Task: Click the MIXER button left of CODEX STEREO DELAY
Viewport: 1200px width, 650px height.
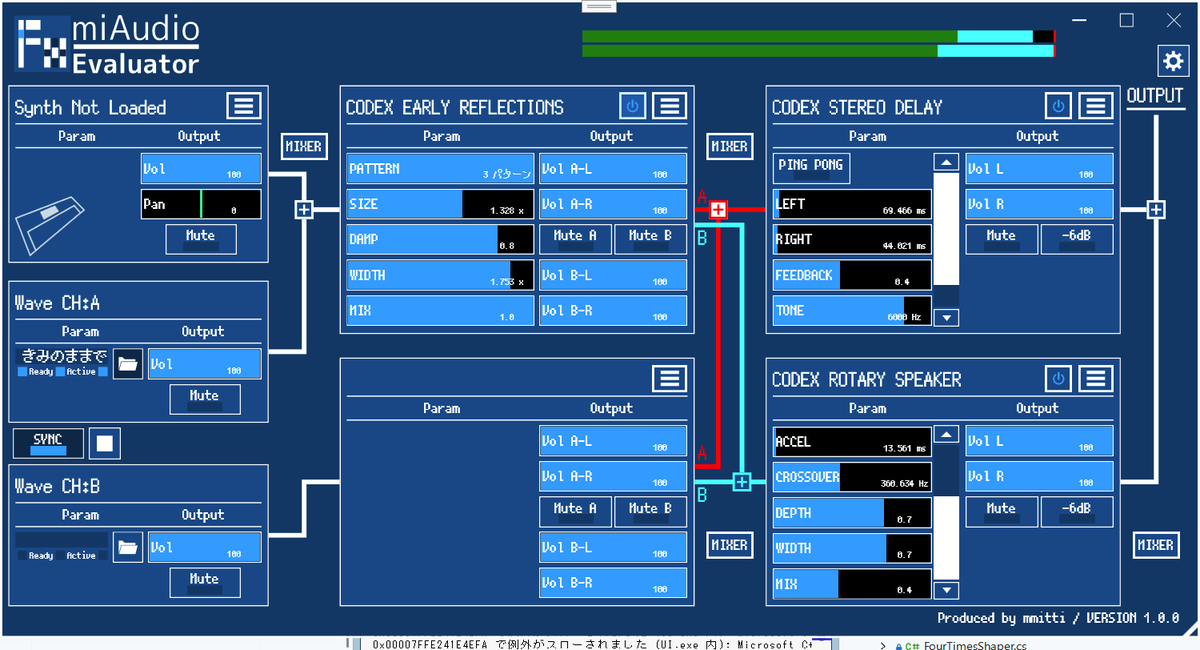Action: coord(729,147)
